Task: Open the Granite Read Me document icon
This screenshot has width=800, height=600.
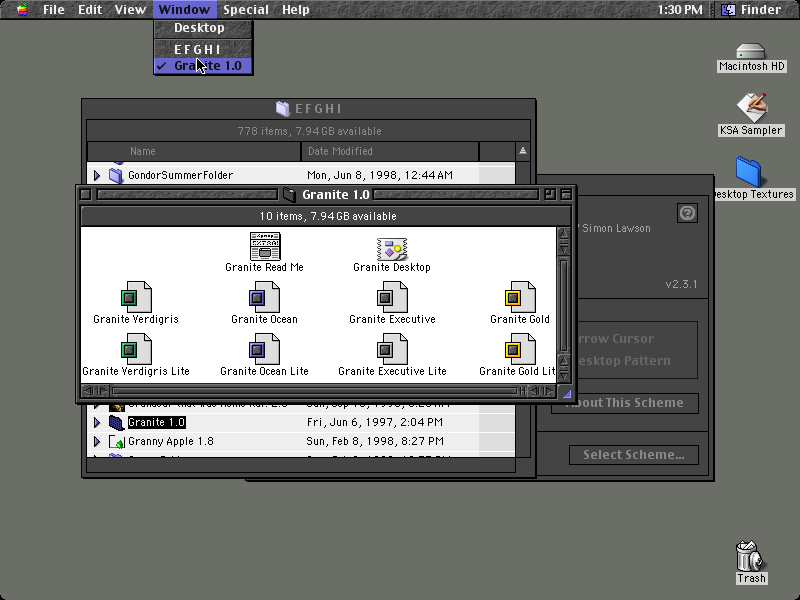Action: pos(265,246)
